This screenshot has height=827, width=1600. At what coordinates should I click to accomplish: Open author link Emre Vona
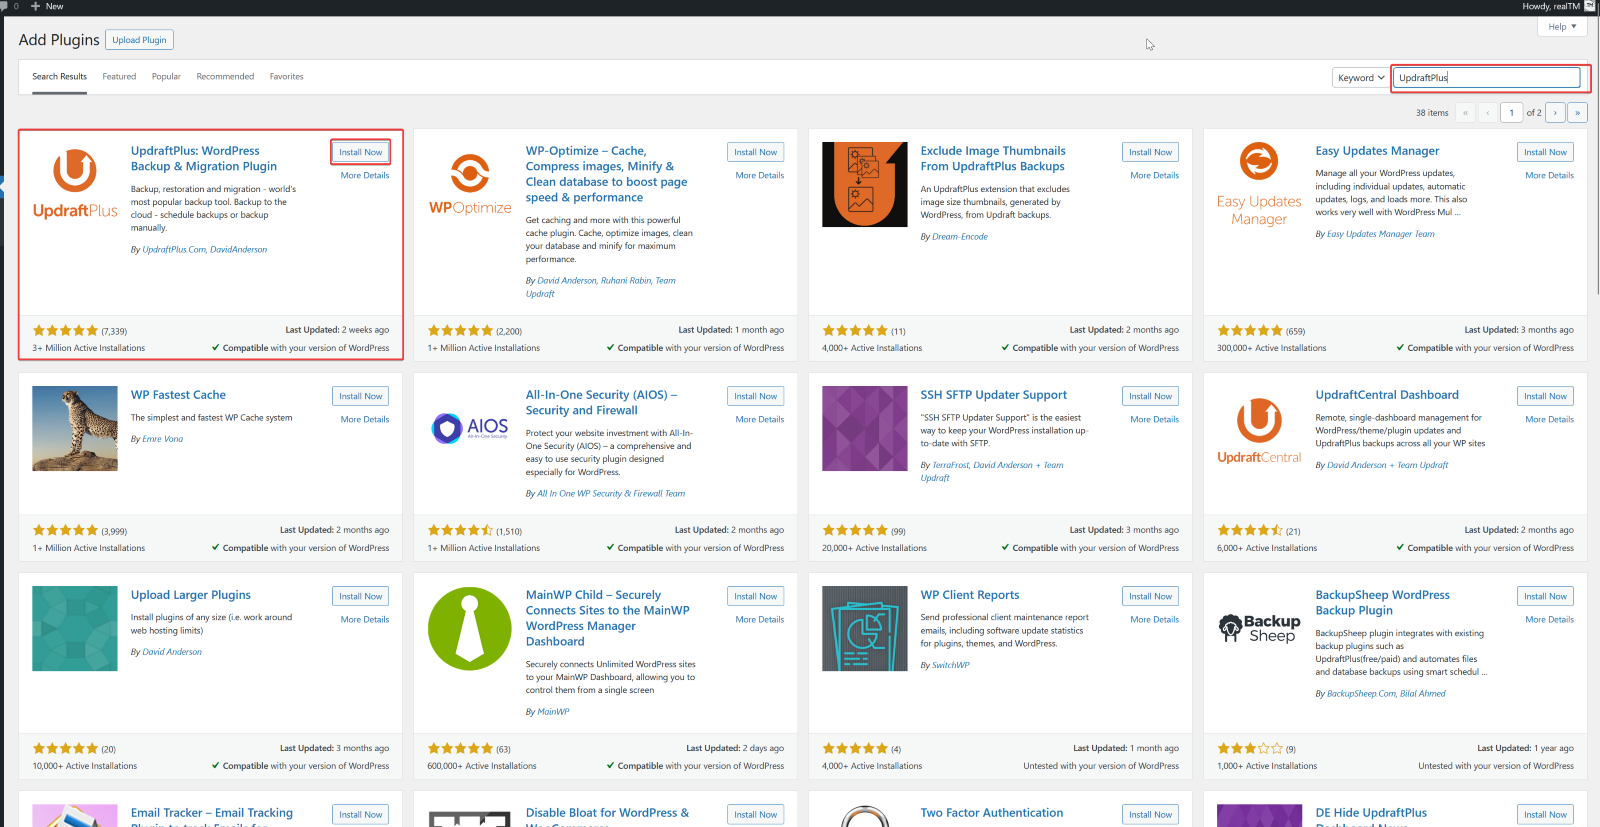[162, 439]
